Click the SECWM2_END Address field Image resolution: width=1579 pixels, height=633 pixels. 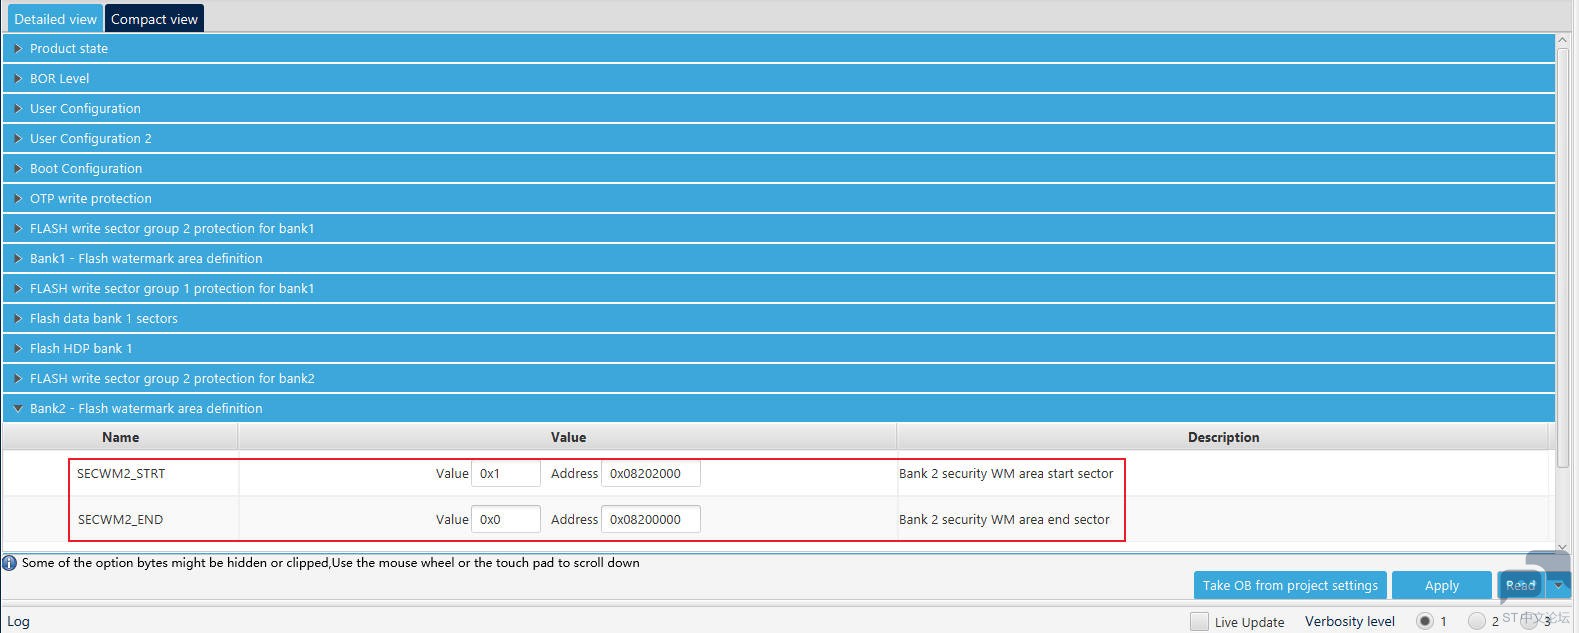coord(650,519)
